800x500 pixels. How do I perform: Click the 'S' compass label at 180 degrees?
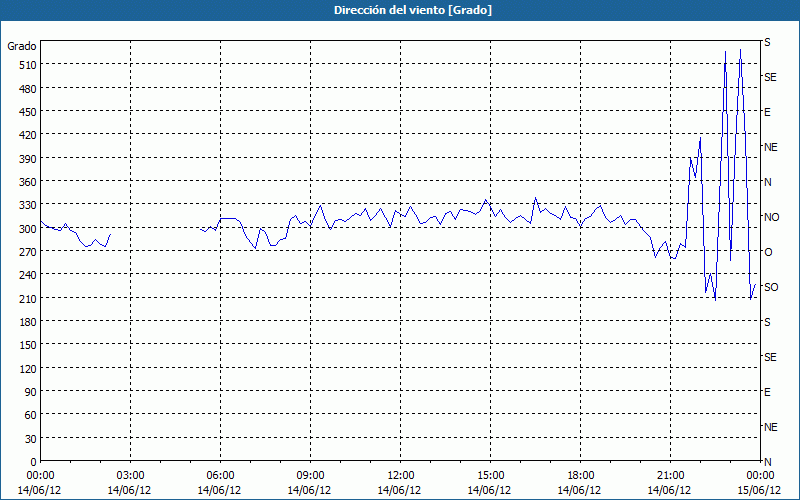[767, 322]
